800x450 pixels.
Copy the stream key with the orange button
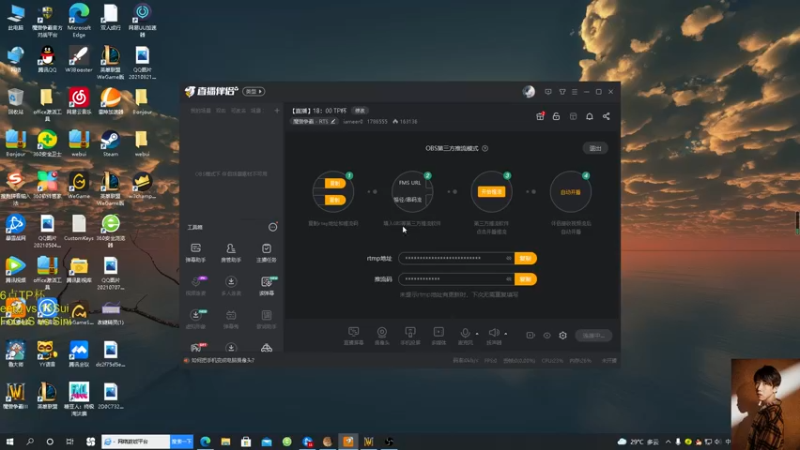click(x=526, y=279)
